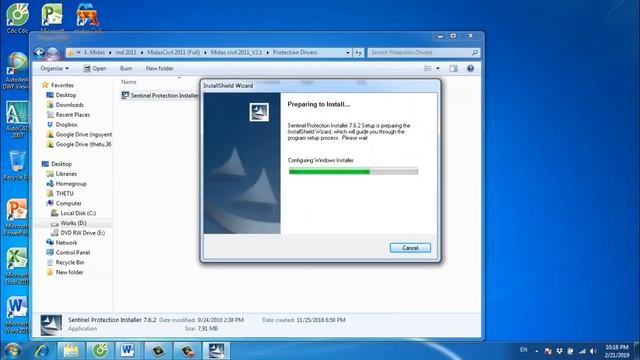Open Microsoft Word desktop icon

[17, 315]
